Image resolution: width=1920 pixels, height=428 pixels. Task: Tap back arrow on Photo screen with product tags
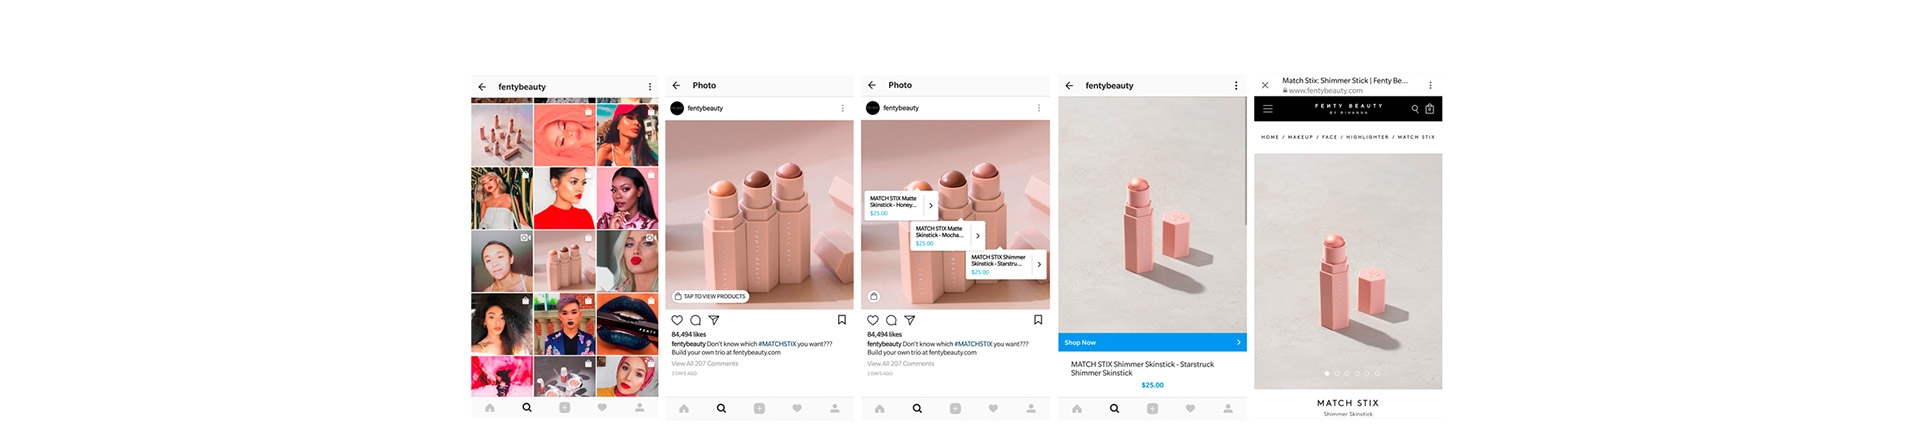872,85
